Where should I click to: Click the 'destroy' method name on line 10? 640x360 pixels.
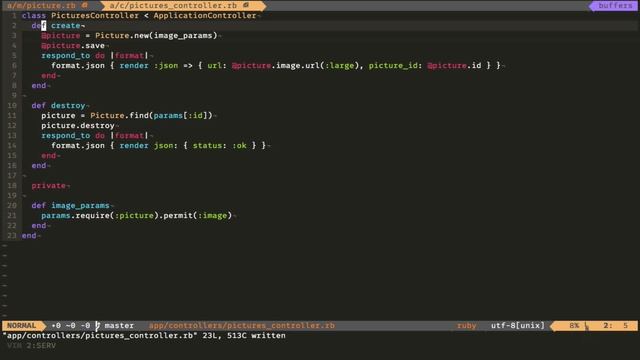(68, 106)
